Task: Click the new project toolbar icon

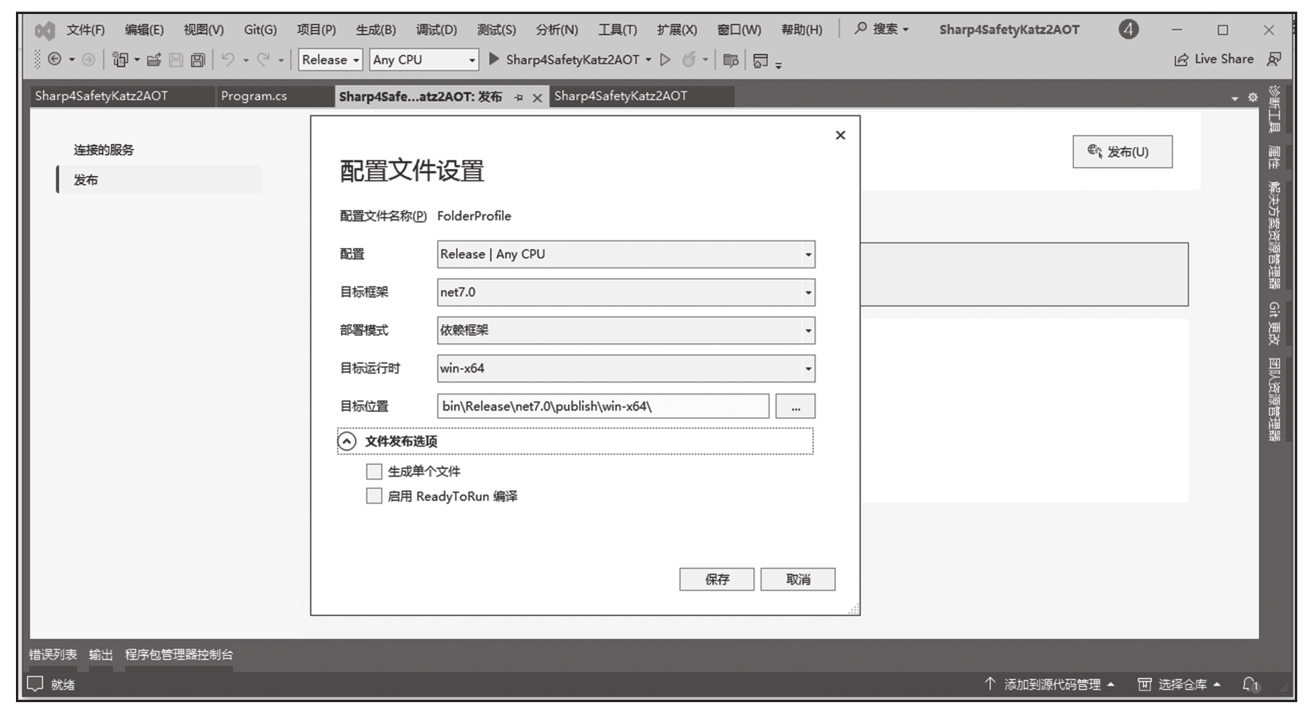Action: [120, 60]
